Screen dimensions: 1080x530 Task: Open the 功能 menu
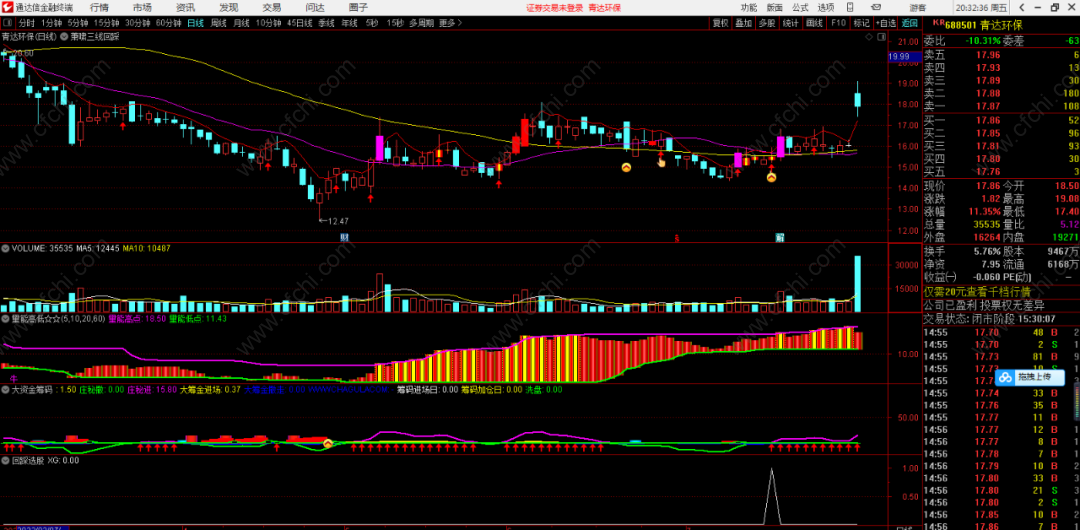tap(749, 8)
